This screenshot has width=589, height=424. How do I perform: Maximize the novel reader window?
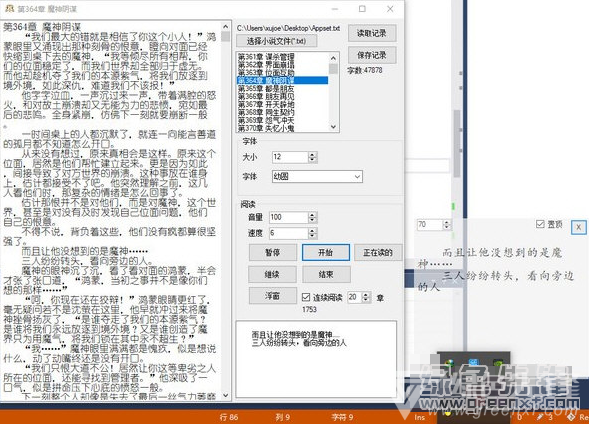(362, 9)
